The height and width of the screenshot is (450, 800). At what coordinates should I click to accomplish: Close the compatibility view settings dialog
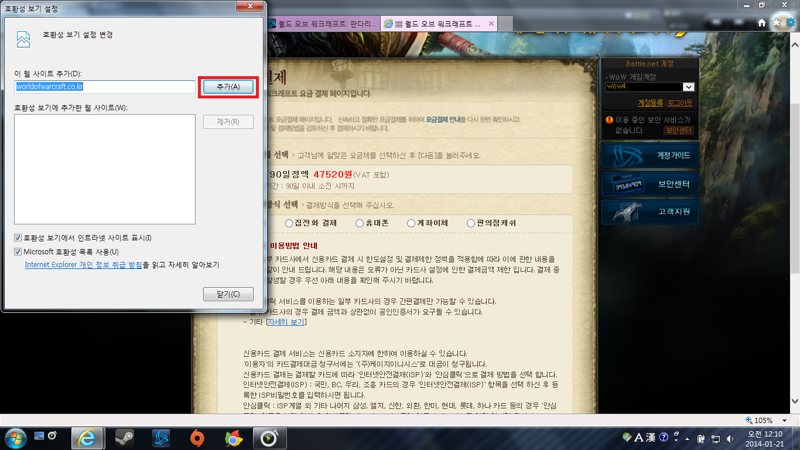pyautogui.click(x=250, y=6)
